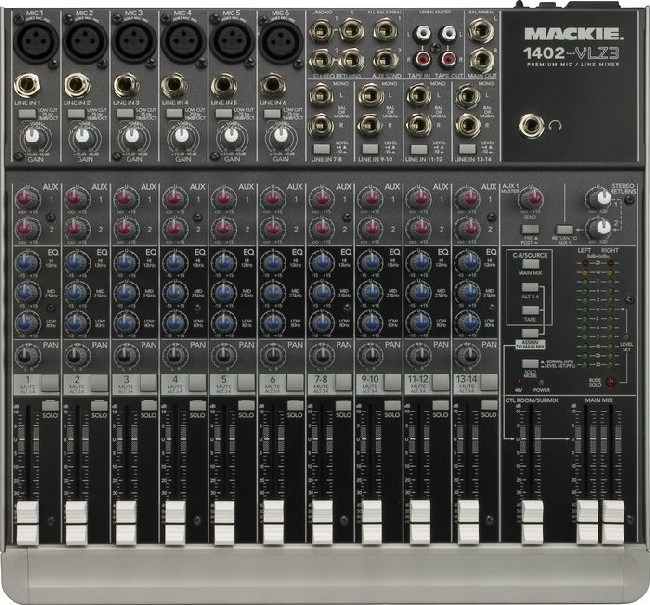Select the LINE IN 4 jack

pos(175,85)
